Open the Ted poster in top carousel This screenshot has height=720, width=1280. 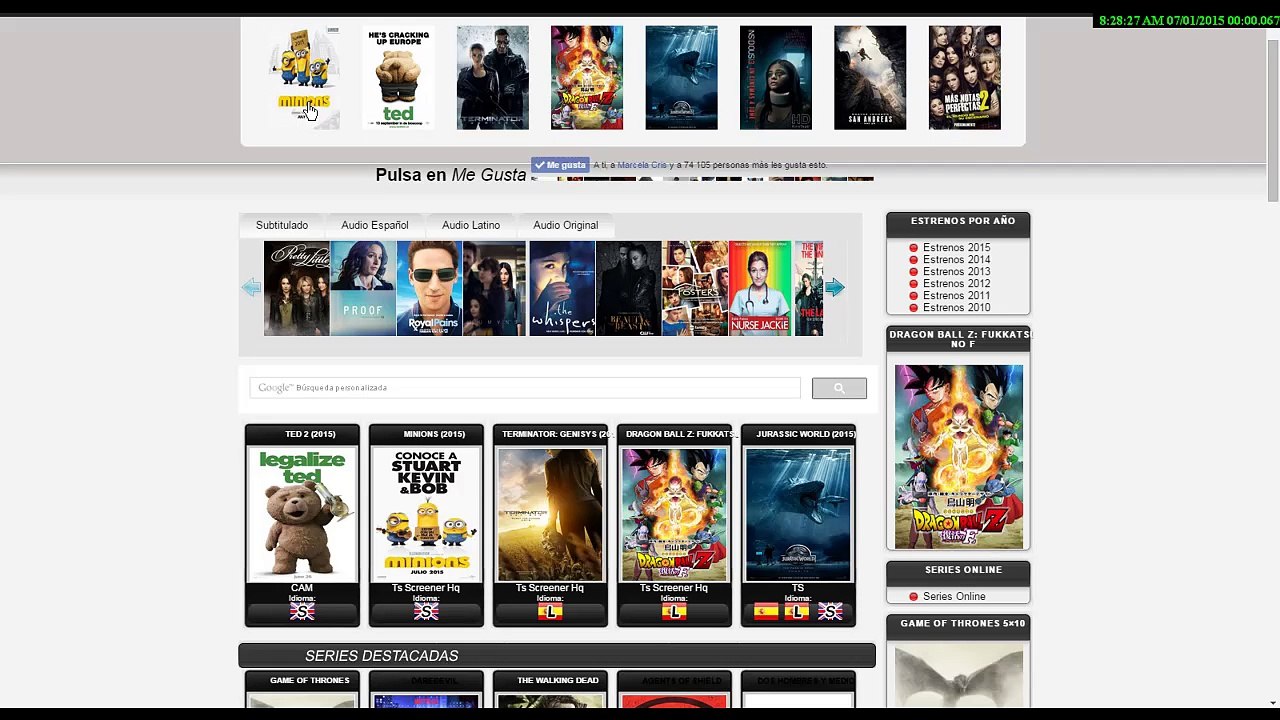coord(398,78)
